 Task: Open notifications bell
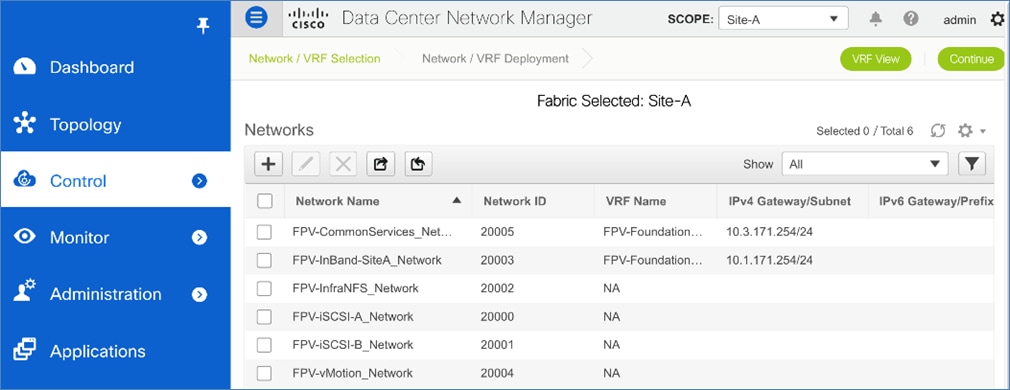875,19
